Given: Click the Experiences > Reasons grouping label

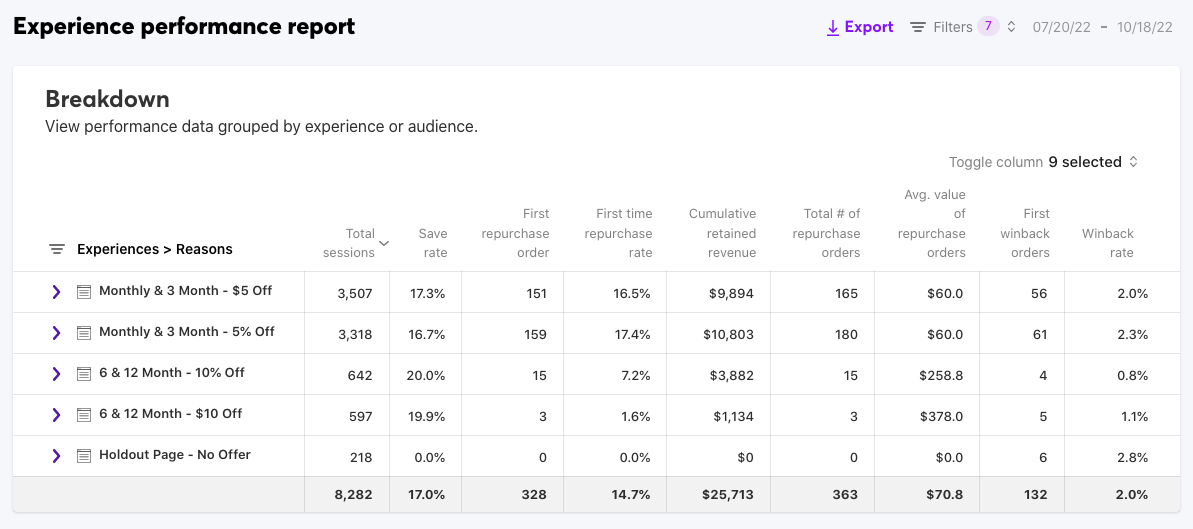Looking at the screenshot, I should [154, 249].
